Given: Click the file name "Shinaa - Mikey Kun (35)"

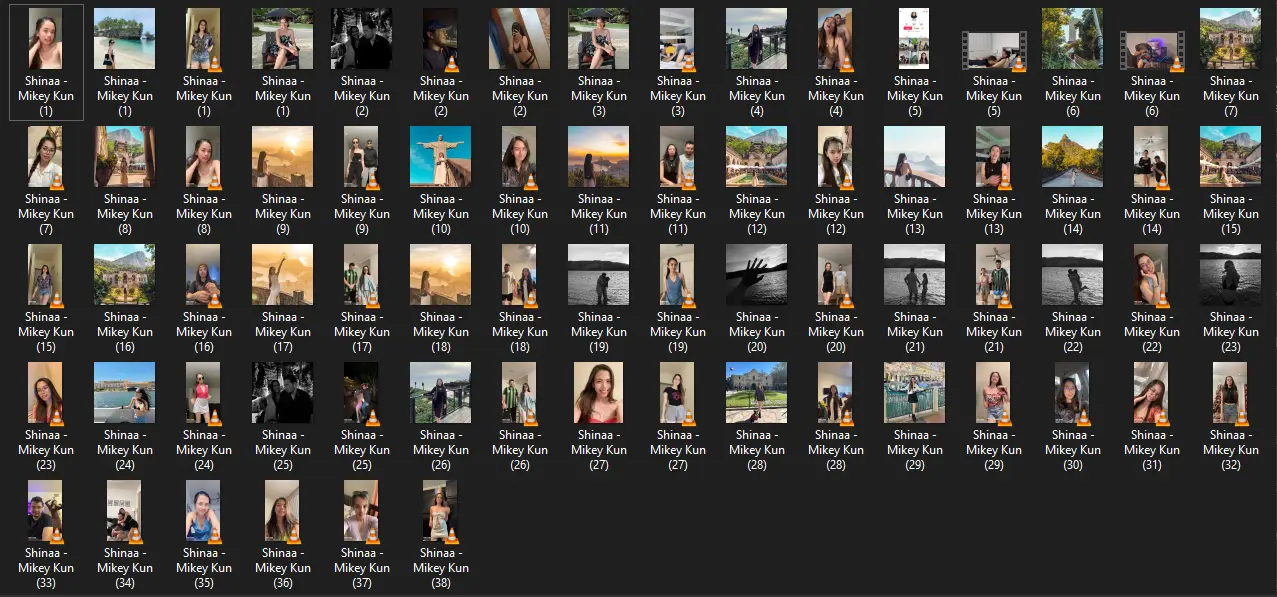Looking at the screenshot, I should pyautogui.click(x=203, y=567).
